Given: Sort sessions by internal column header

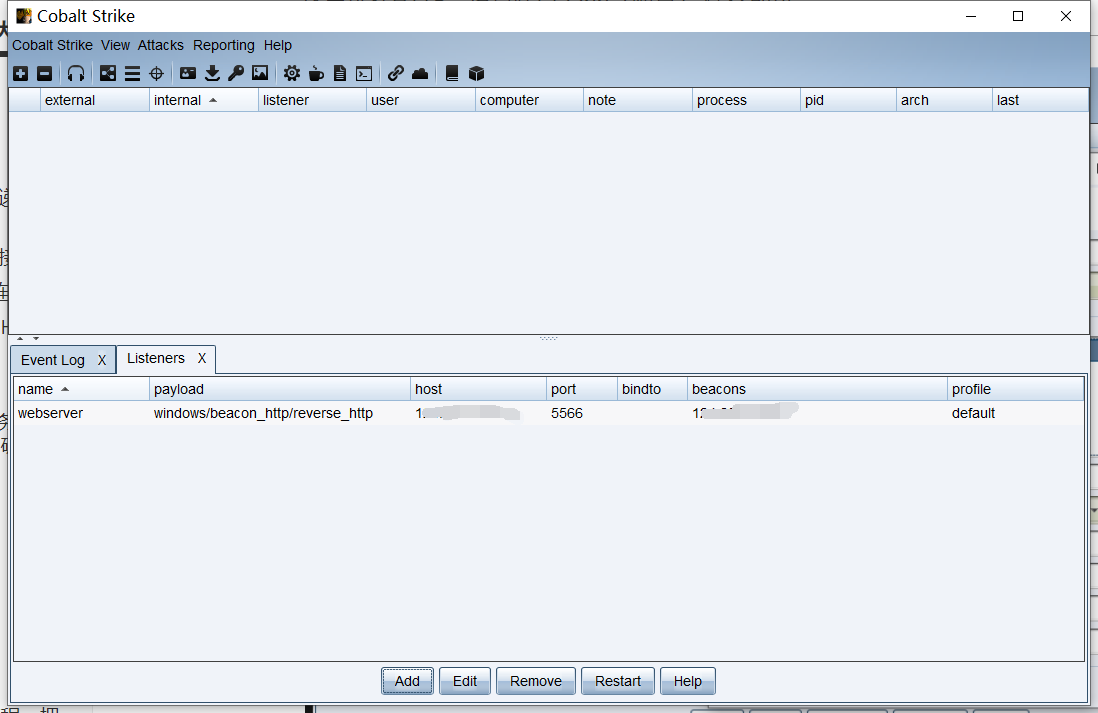Looking at the screenshot, I should click(203, 100).
